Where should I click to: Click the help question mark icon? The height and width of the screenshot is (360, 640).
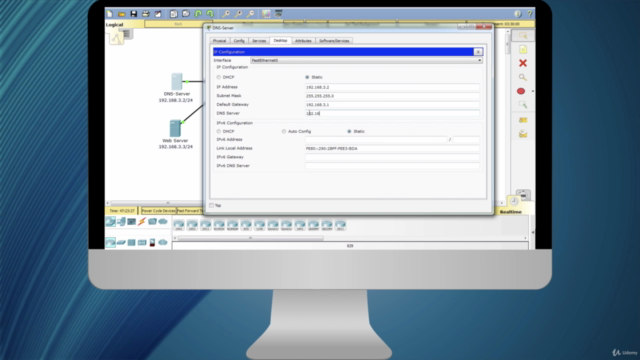(x=529, y=14)
